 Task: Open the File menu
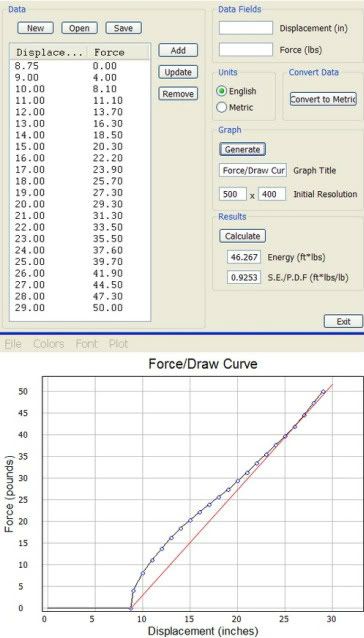[x=13, y=344]
